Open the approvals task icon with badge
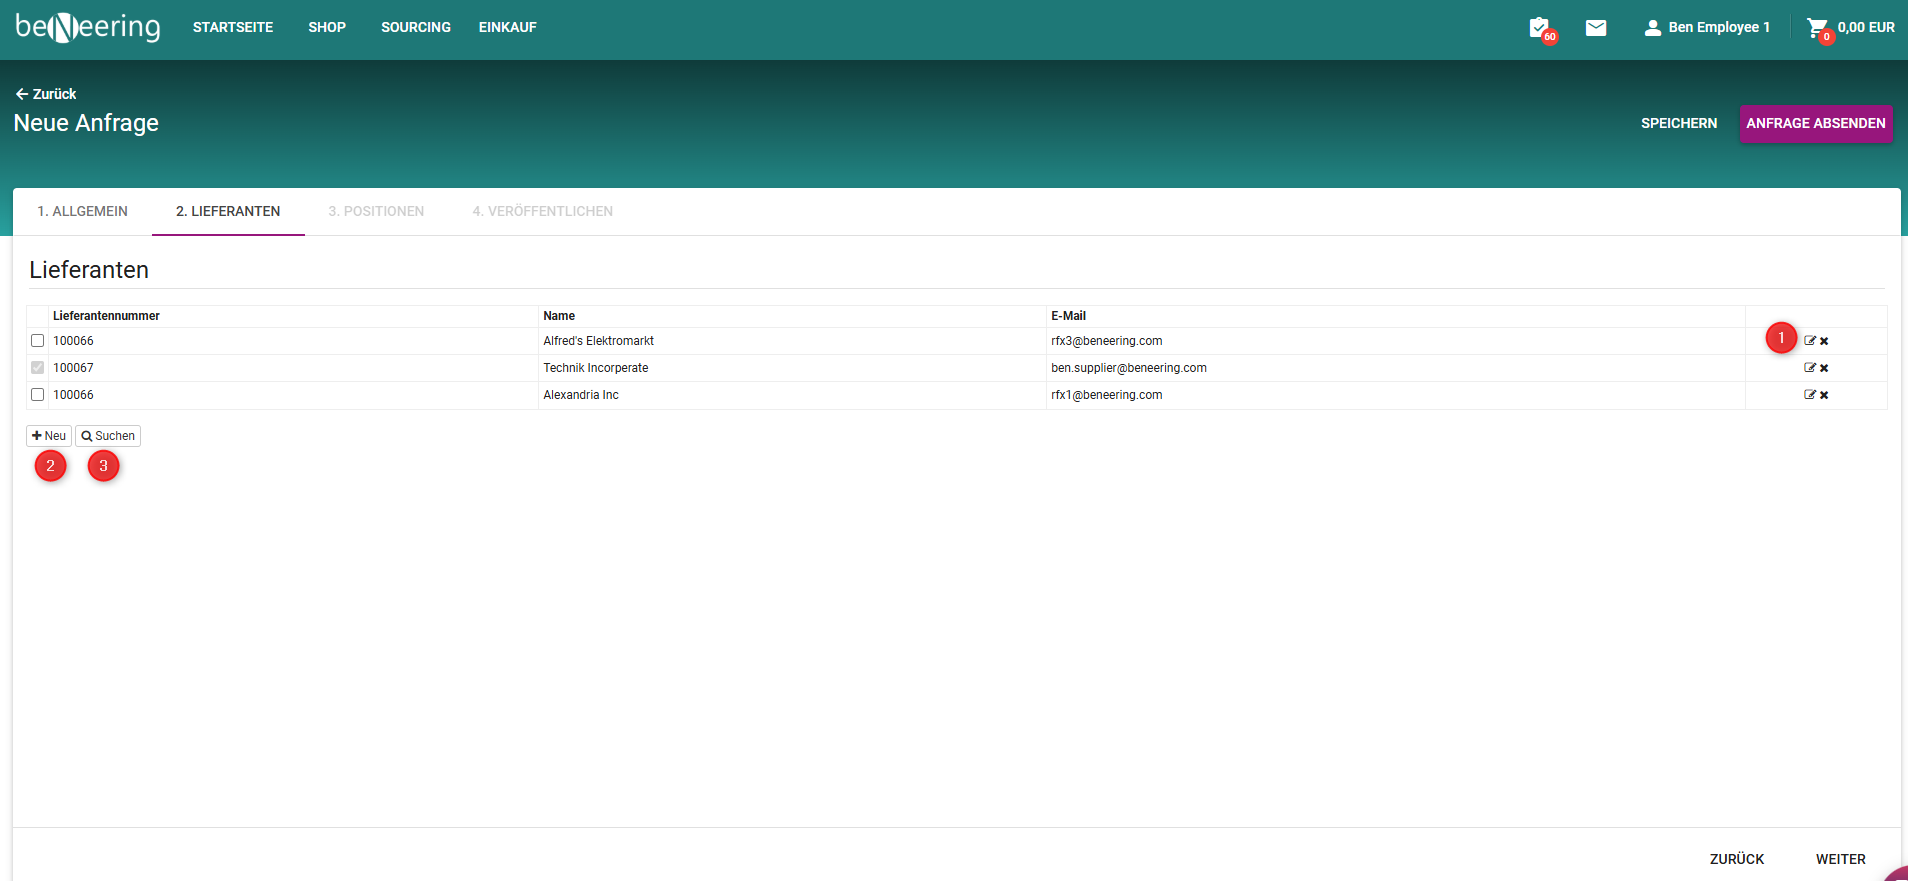This screenshot has width=1908, height=881. point(1540,28)
